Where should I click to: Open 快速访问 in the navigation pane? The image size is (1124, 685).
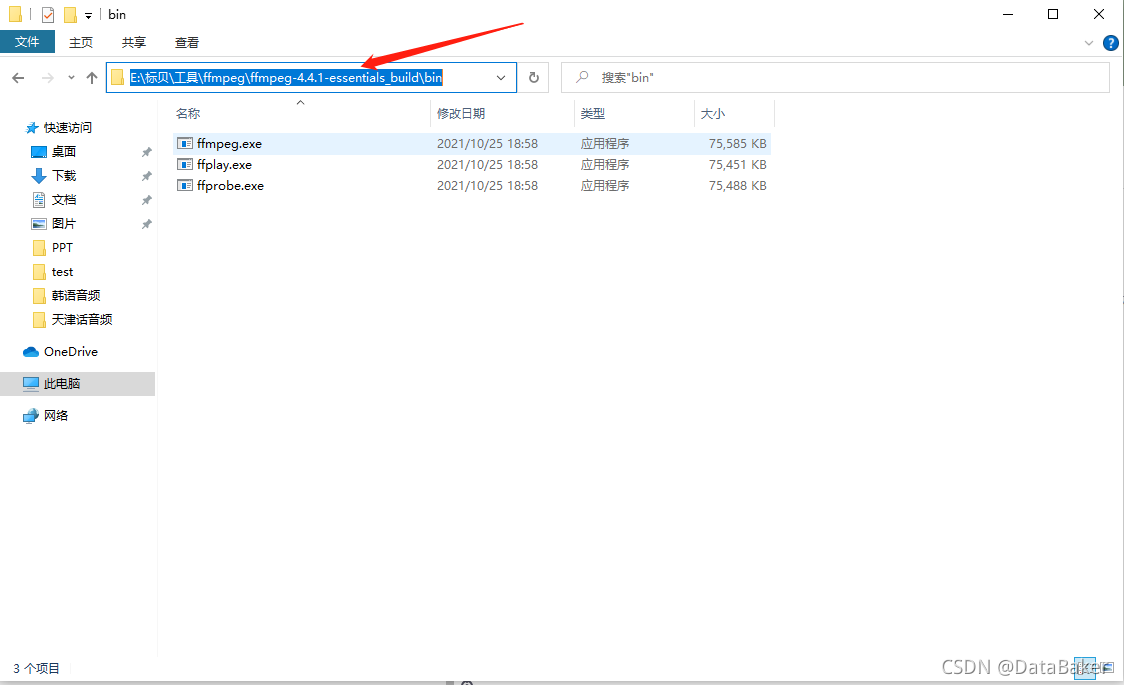click(67, 128)
